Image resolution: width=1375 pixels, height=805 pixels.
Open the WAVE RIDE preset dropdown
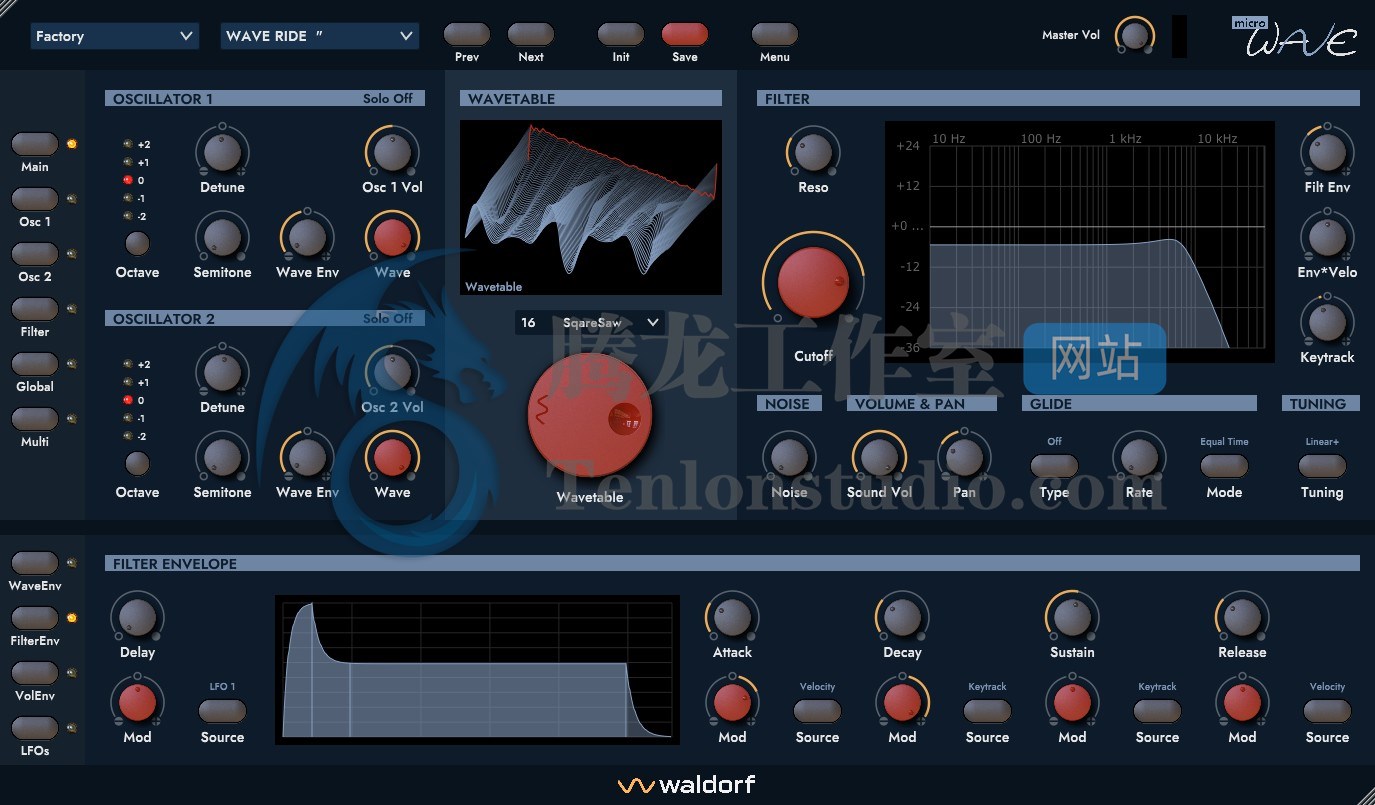click(319, 36)
